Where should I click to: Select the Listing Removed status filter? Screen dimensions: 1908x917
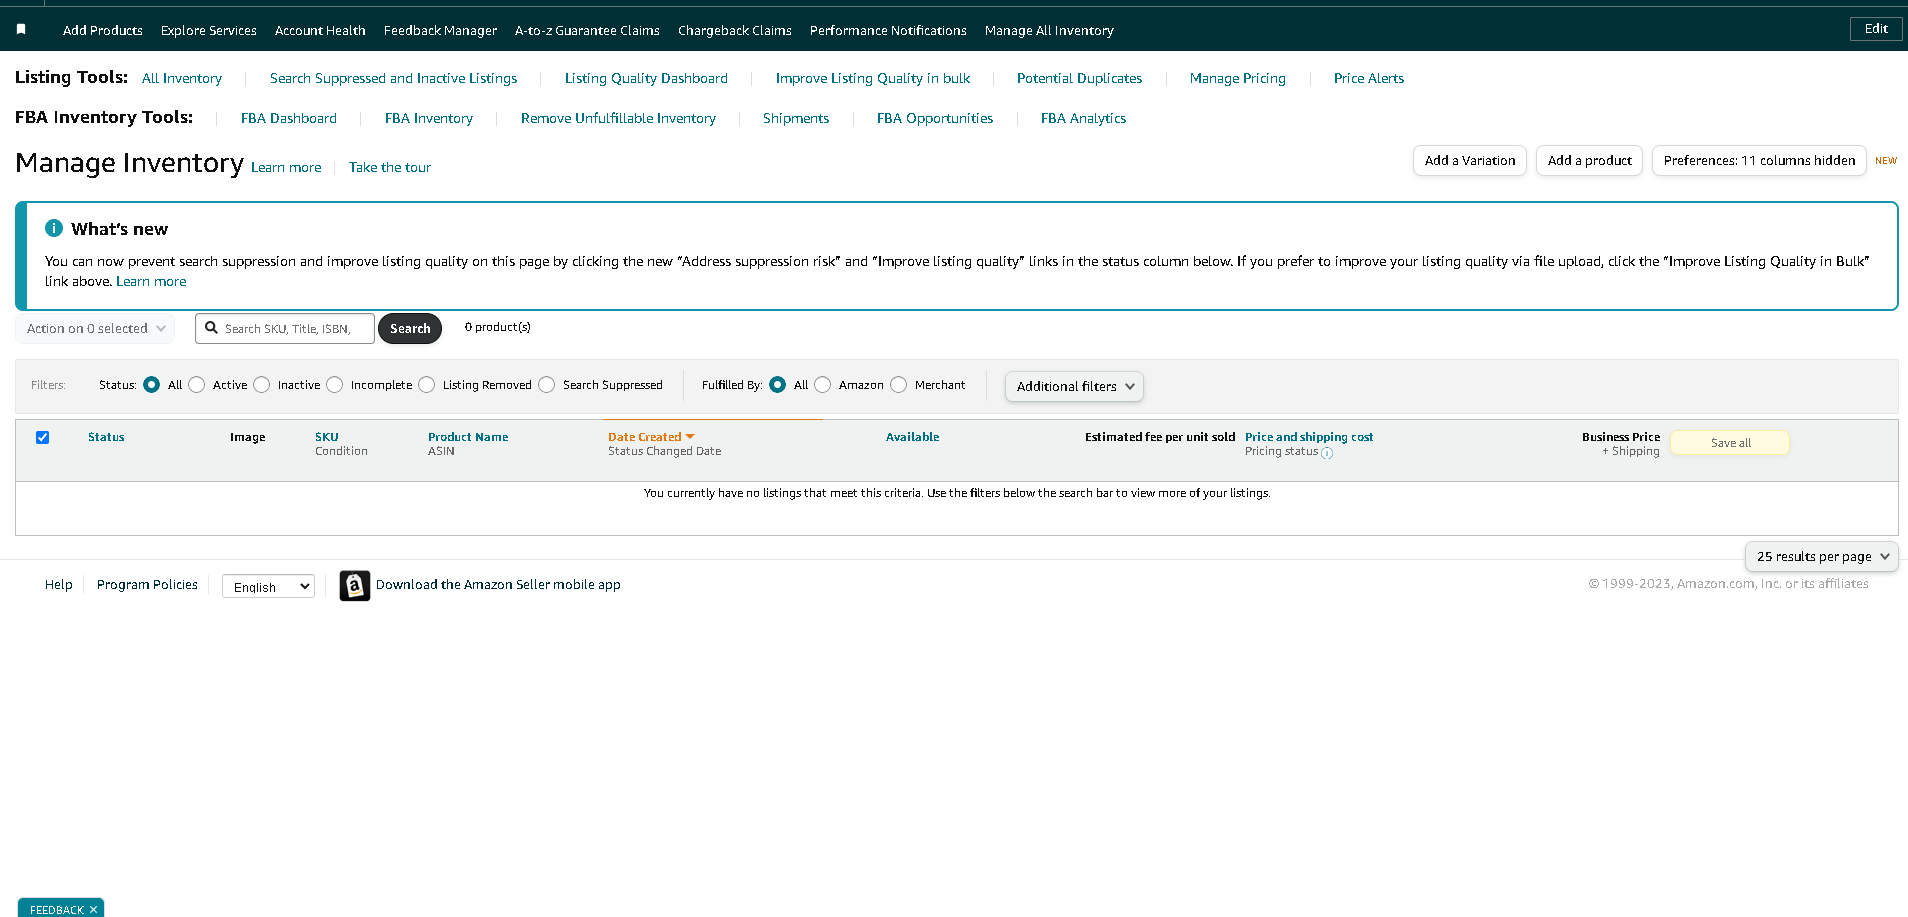point(427,385)
